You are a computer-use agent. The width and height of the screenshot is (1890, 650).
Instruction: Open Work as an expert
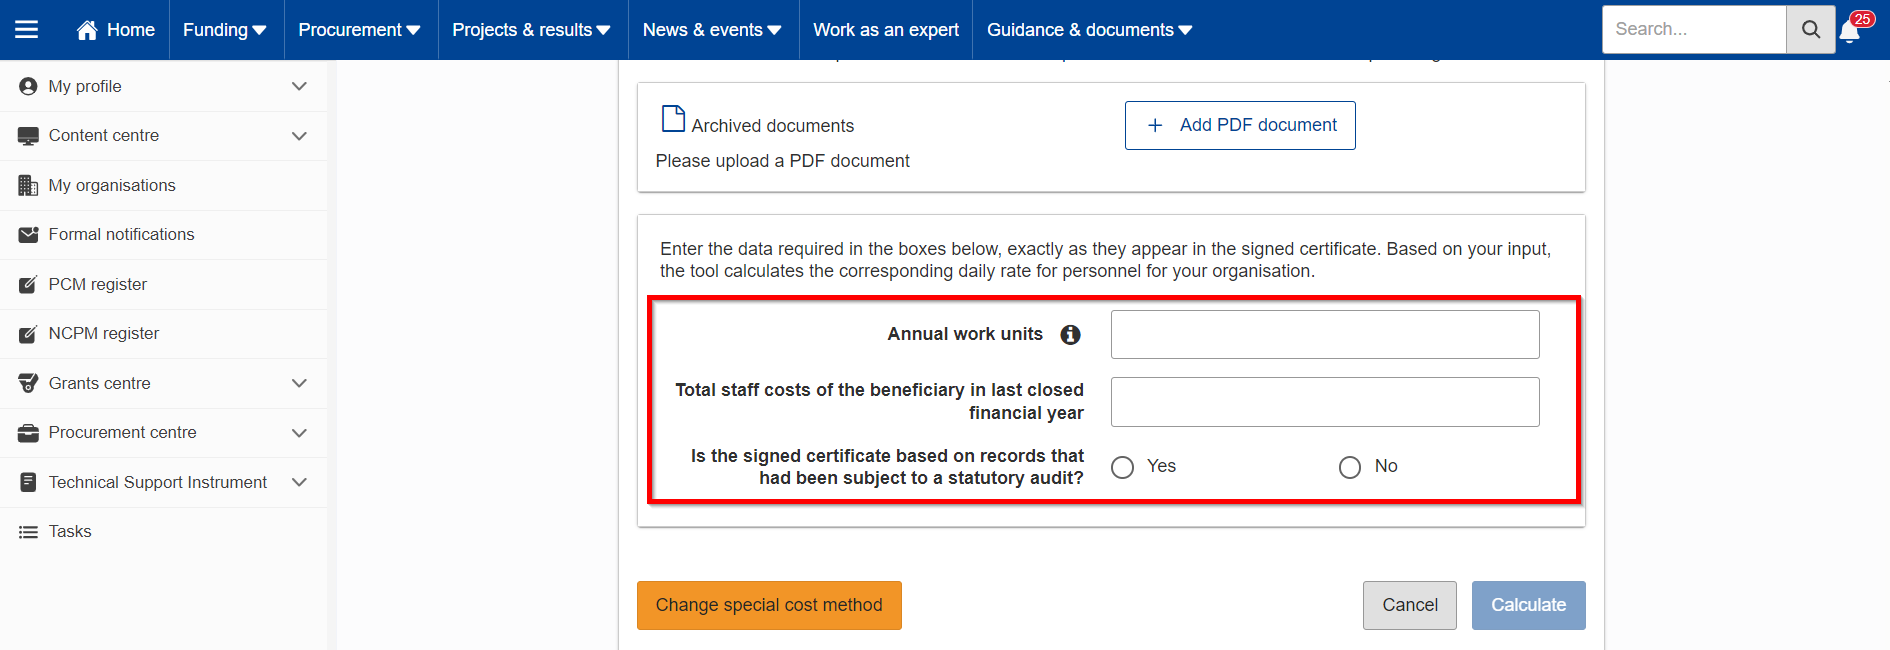(886, 30)
